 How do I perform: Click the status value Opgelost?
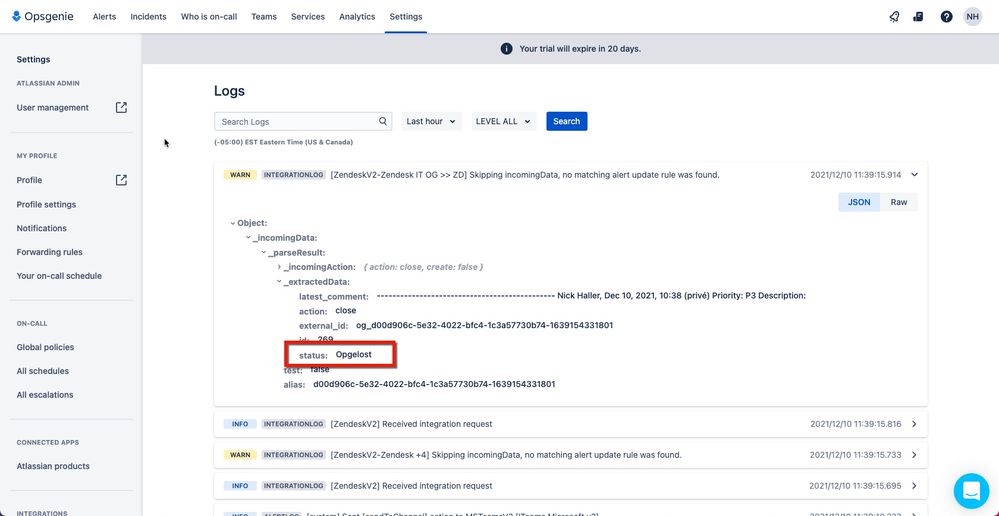click(x=354, y=354)
